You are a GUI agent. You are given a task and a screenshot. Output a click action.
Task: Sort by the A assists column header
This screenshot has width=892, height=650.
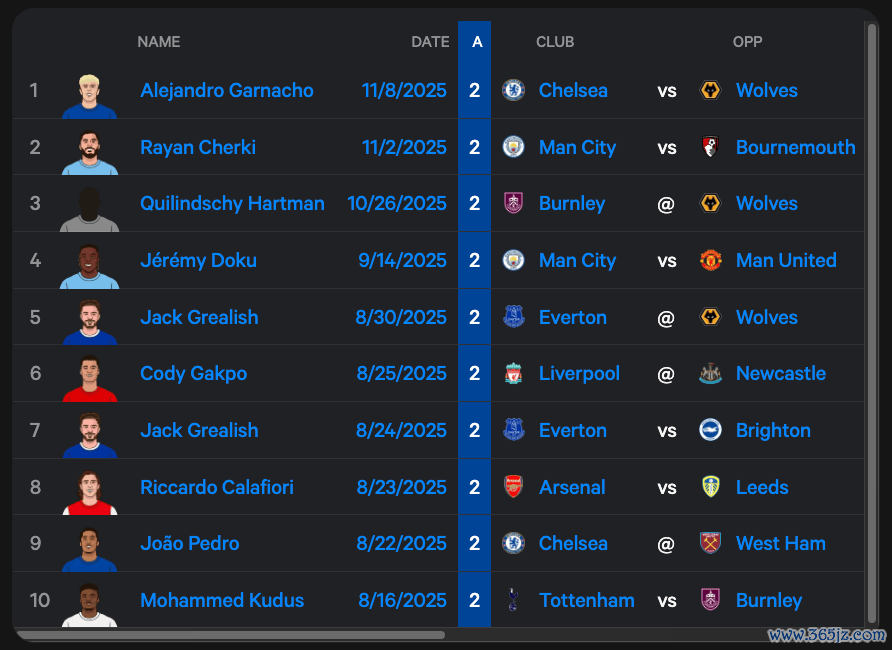[x=476, y=42]
